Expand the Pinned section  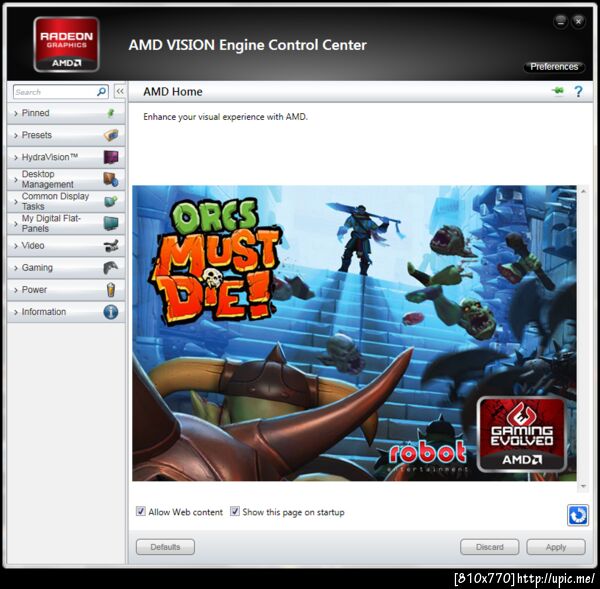coord(66,113)
